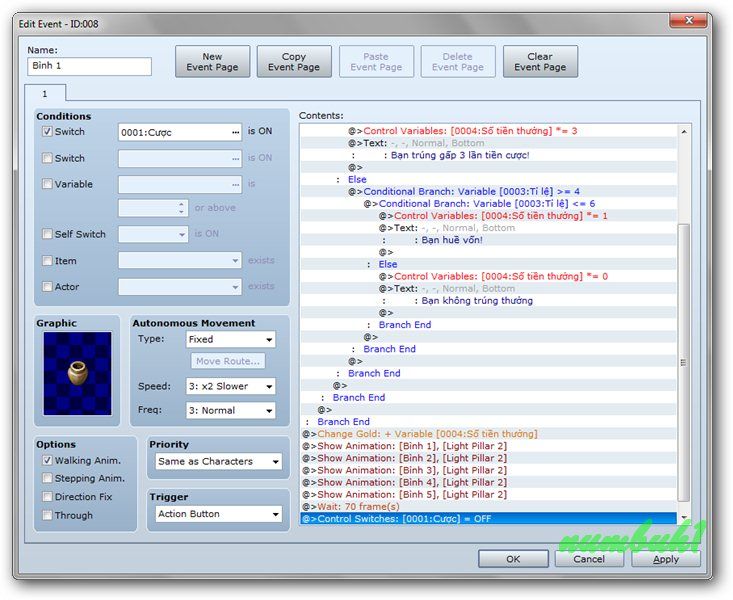Click the New Event Page button
Screen dimensions: 733x600
click(x=212, y=62)
